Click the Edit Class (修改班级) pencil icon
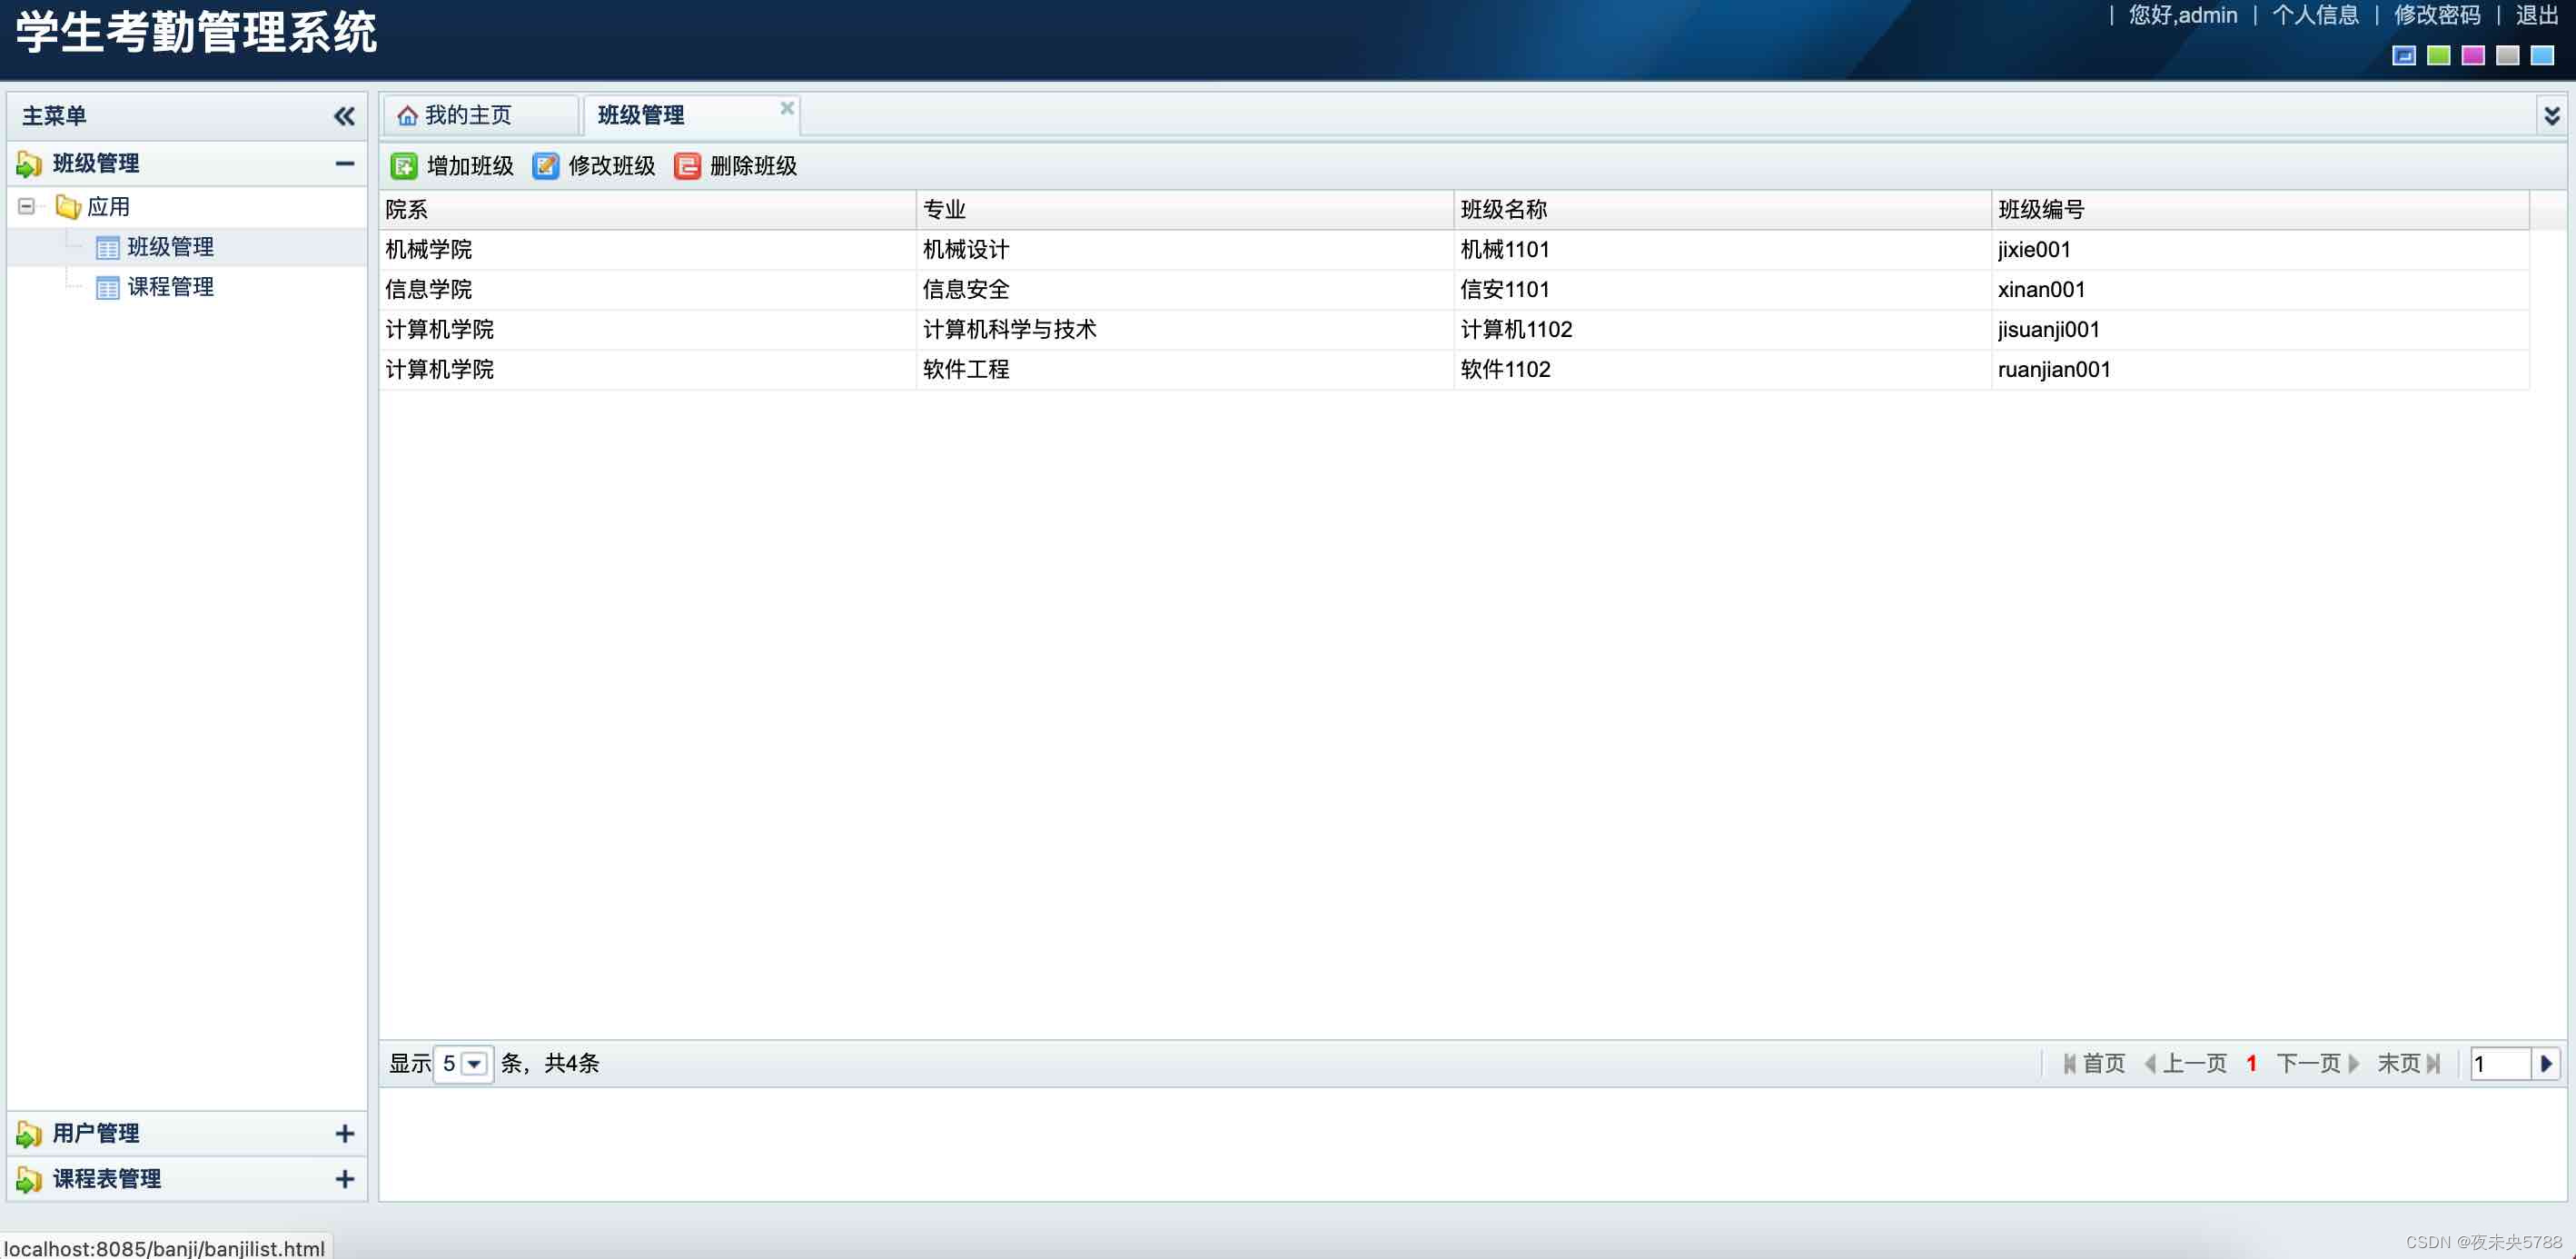The image size is (2576, 1259). pos(545,166)
